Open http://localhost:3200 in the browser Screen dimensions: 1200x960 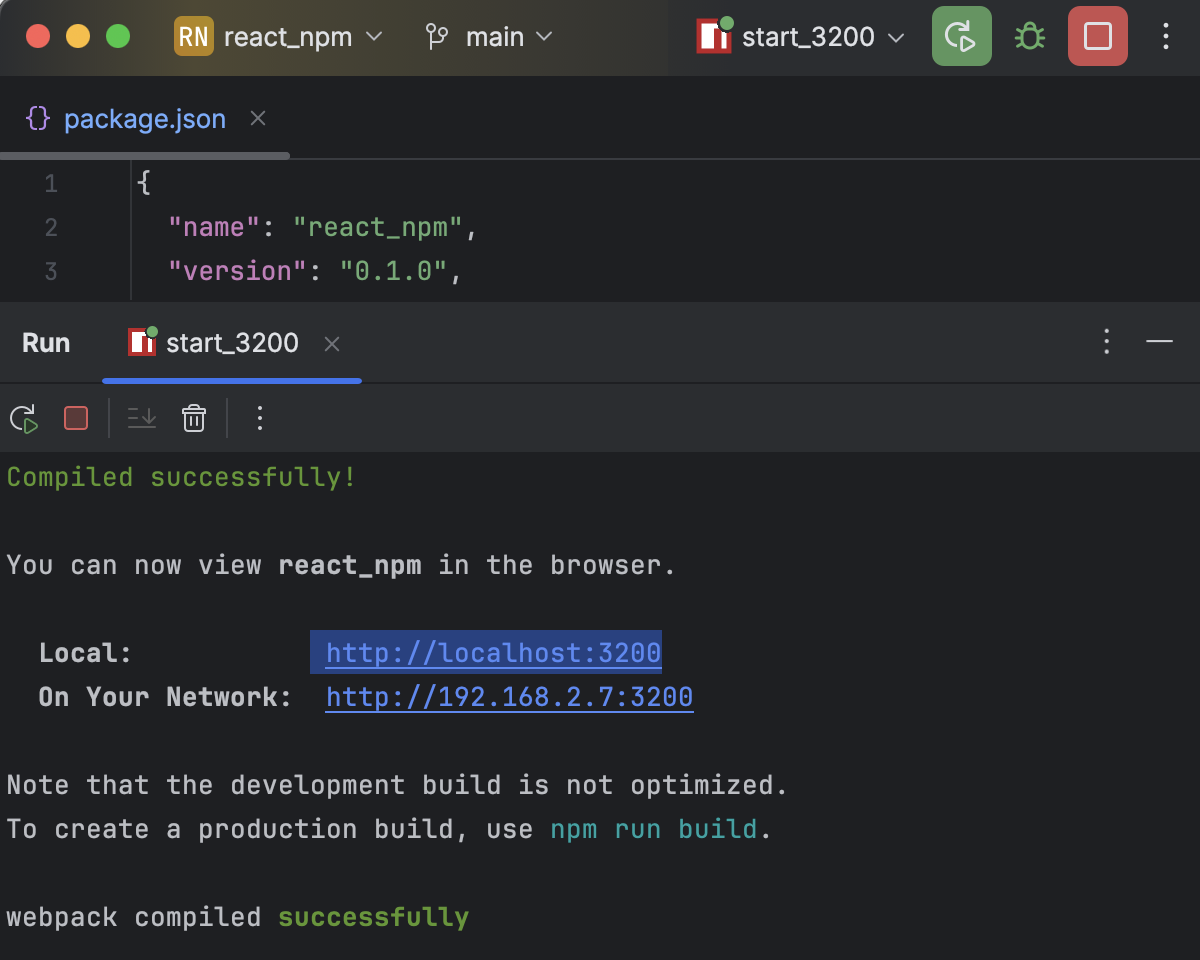[x=489, y=652]
